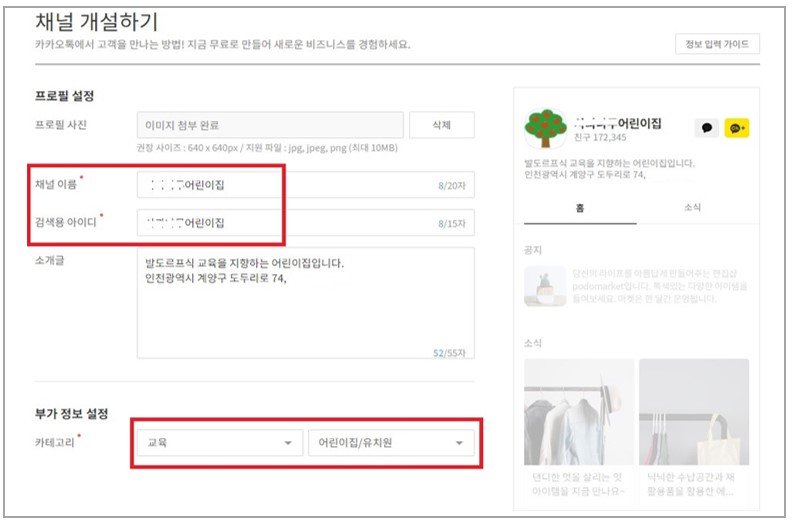Screen dimensions: 792x526
Task: Click the 8/20자 character counter
Action: (x=452, y=185)
